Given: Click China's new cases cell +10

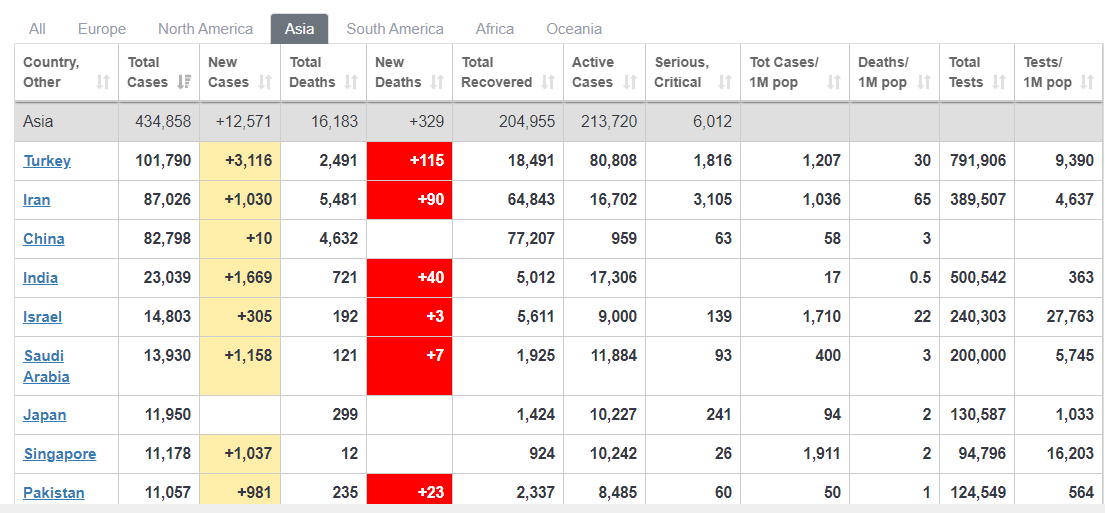Looking at the screenshot, I should pos(240,238).
